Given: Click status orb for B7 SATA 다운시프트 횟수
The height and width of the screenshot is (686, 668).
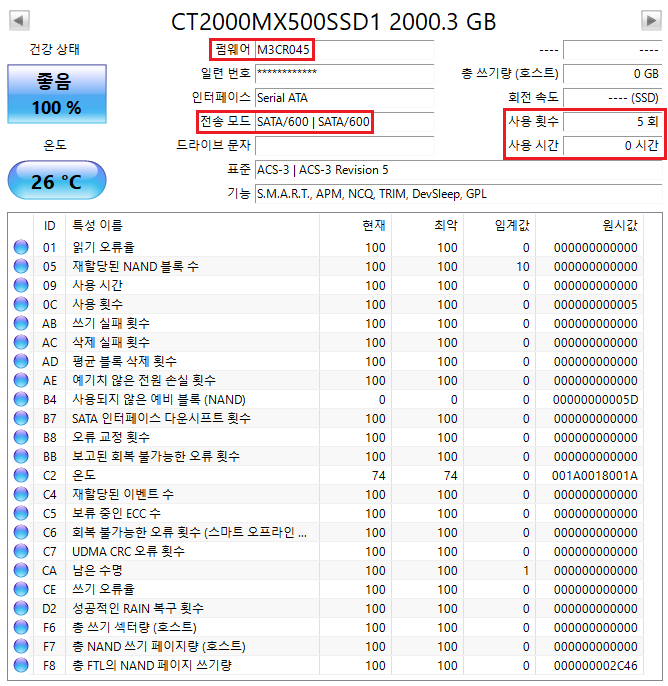Looking at the screenshot, I should 21,418.
